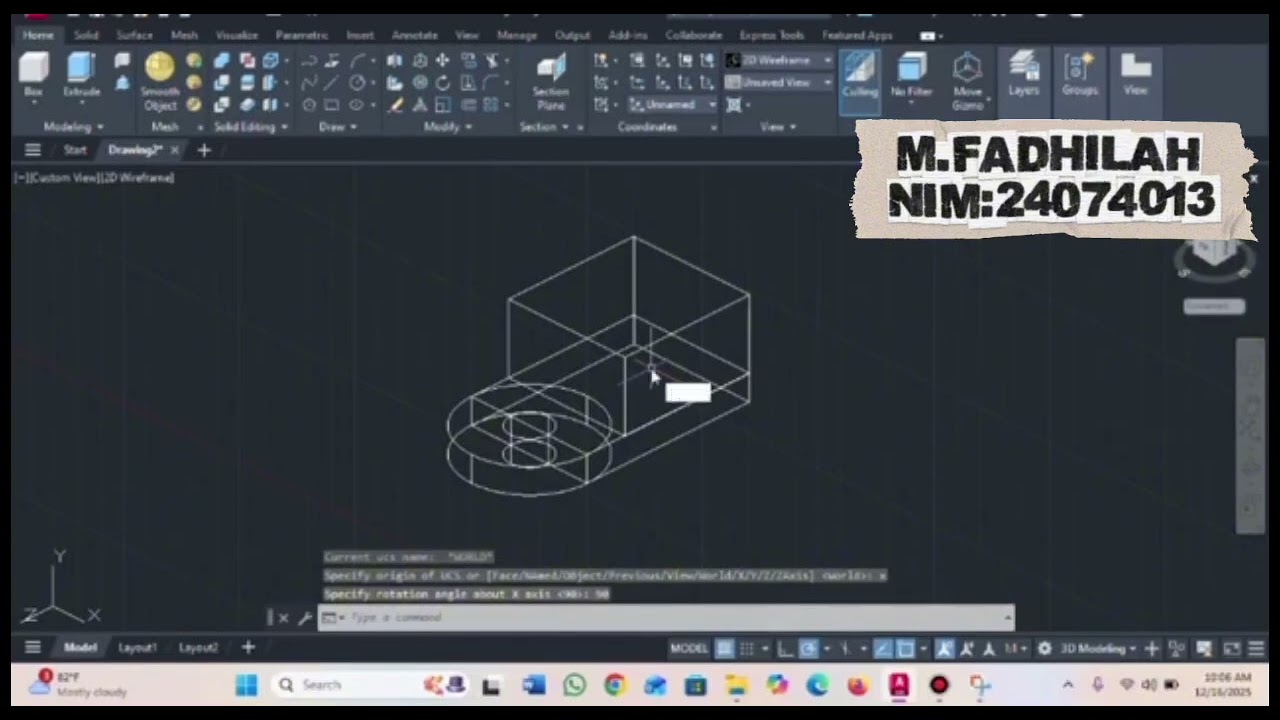Open the layout tabs hamburger menu
This screenshot has width=1280, height=720.
click(33, 647)
